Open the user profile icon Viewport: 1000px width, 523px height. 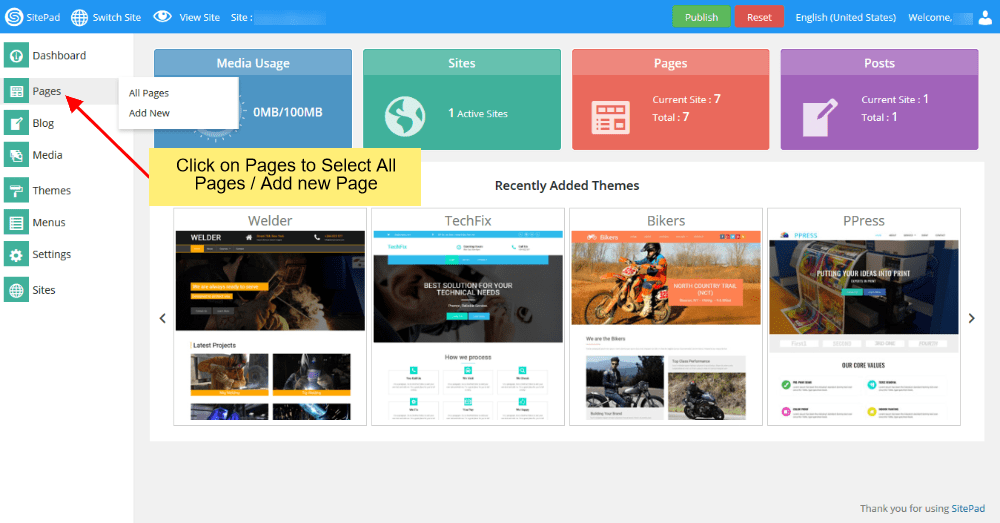pos(985,17)
